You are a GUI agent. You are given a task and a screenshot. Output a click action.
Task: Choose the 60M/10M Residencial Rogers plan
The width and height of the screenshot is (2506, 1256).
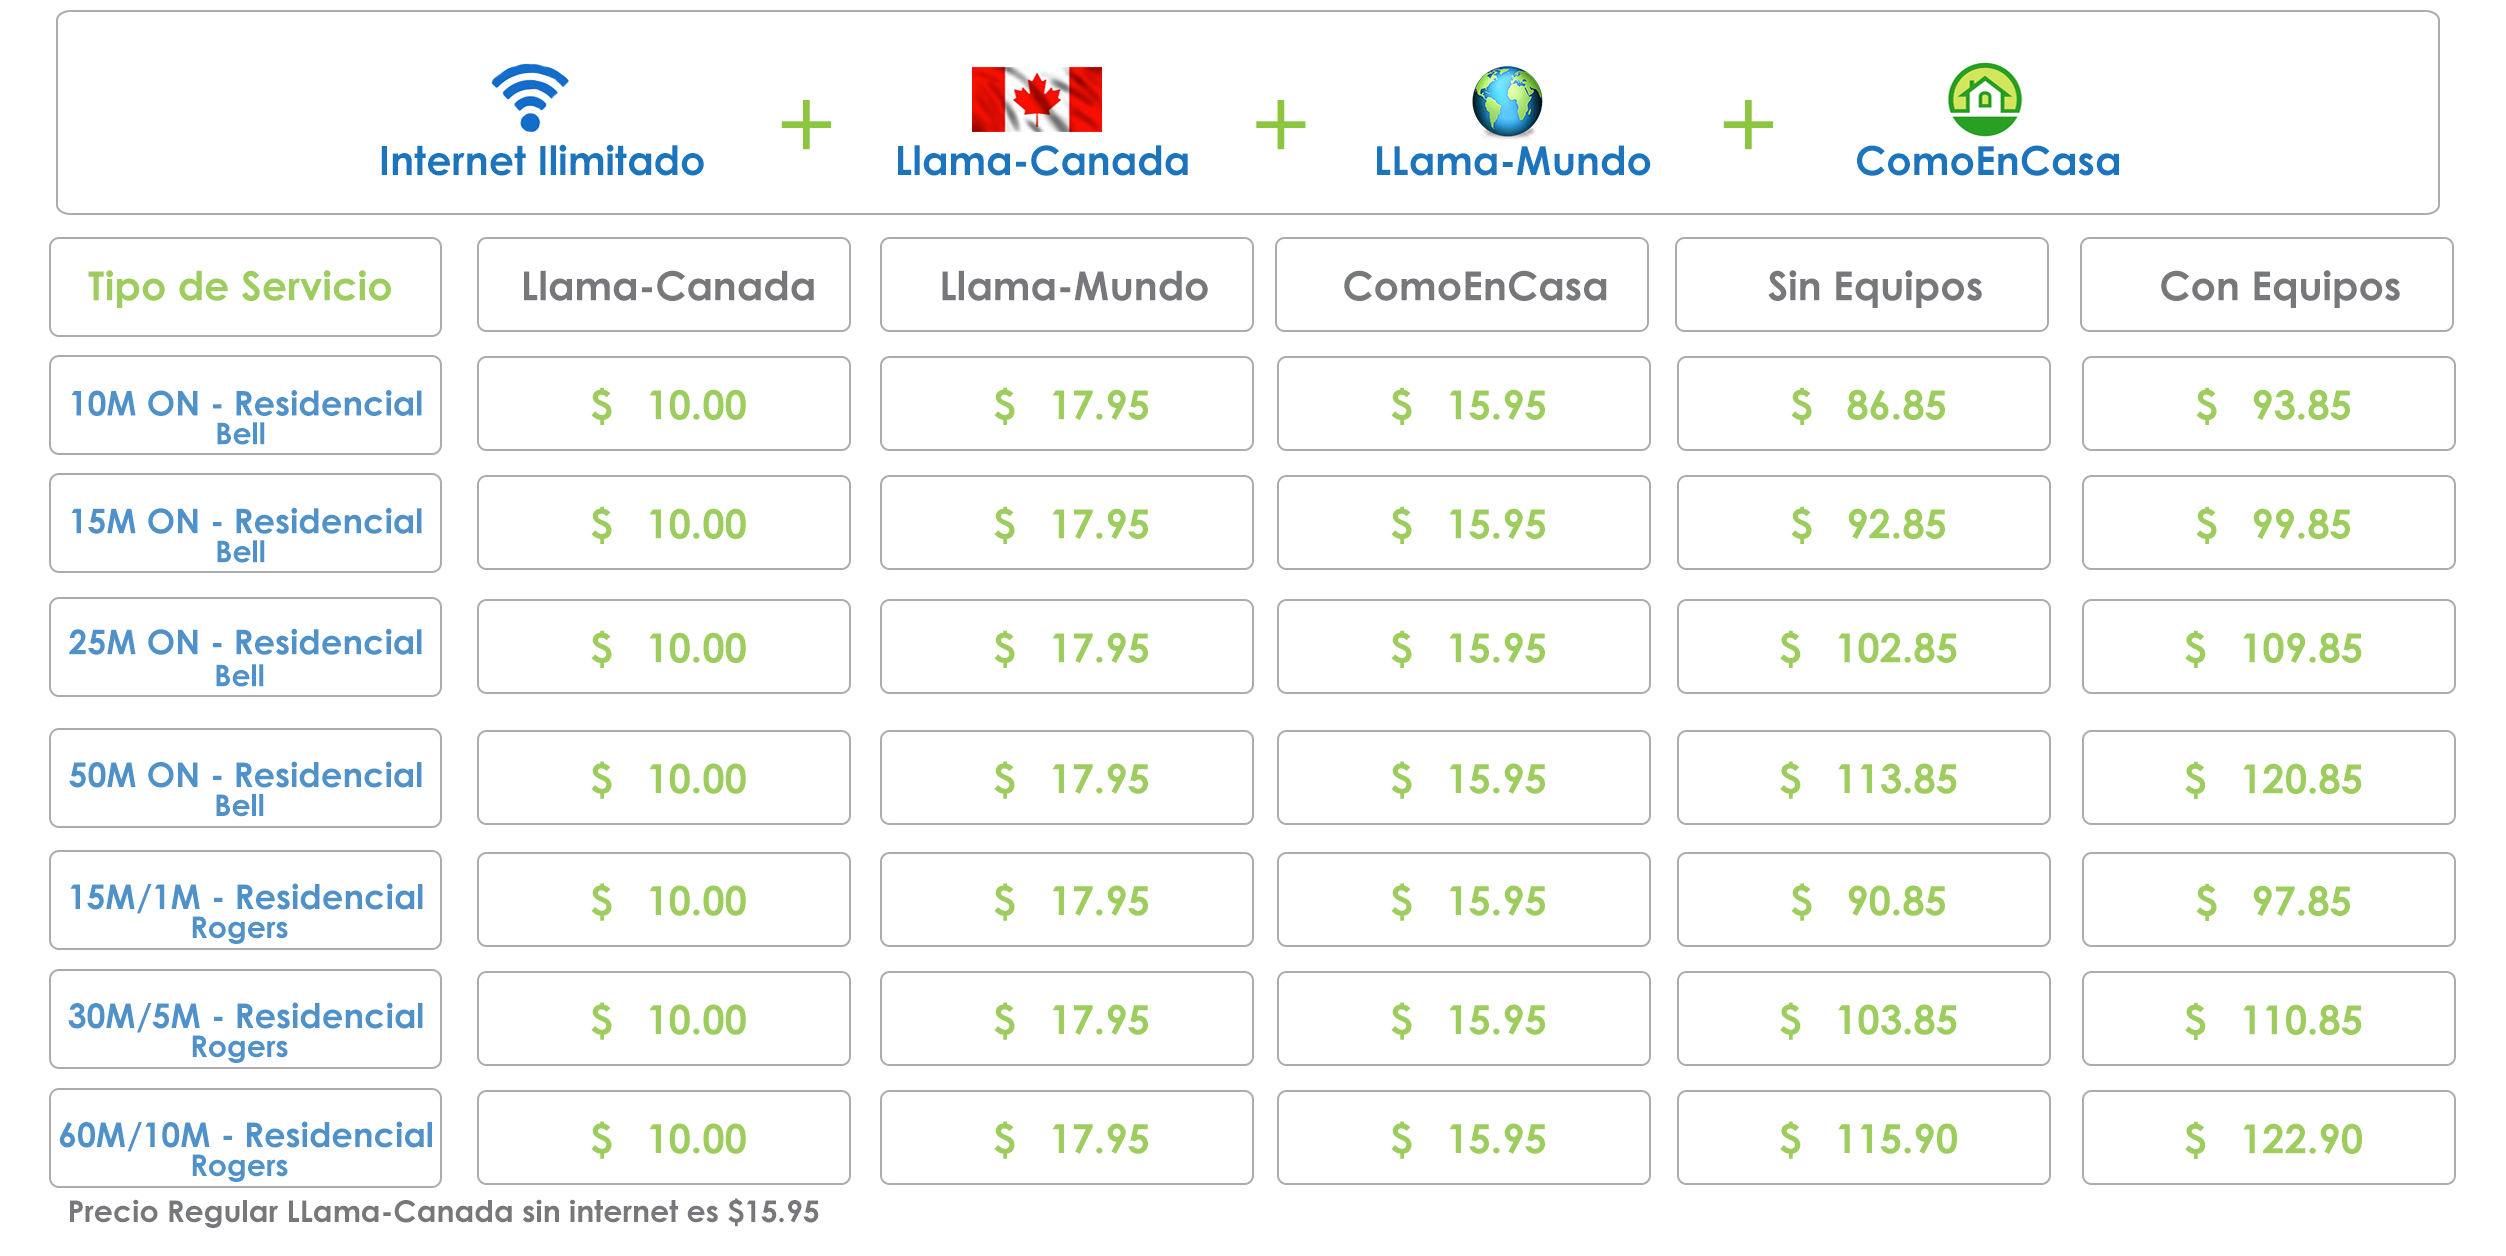[245, 1138]
